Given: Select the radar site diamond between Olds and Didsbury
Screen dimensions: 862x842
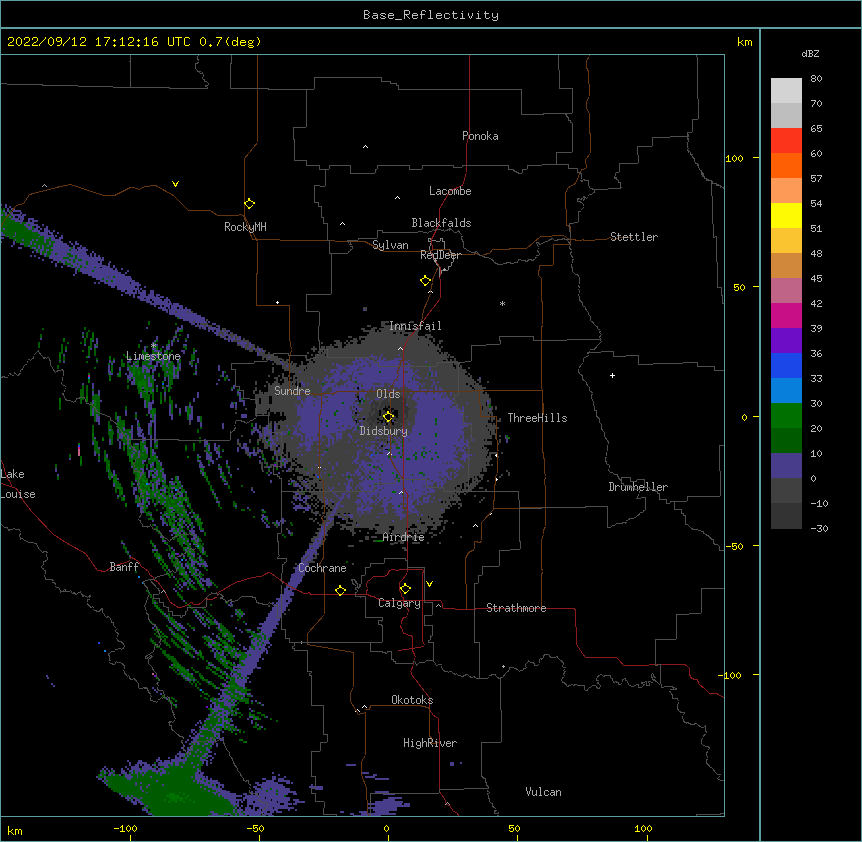Looking at the screenshot, I should pyautogui.click(x=388, y=417).
